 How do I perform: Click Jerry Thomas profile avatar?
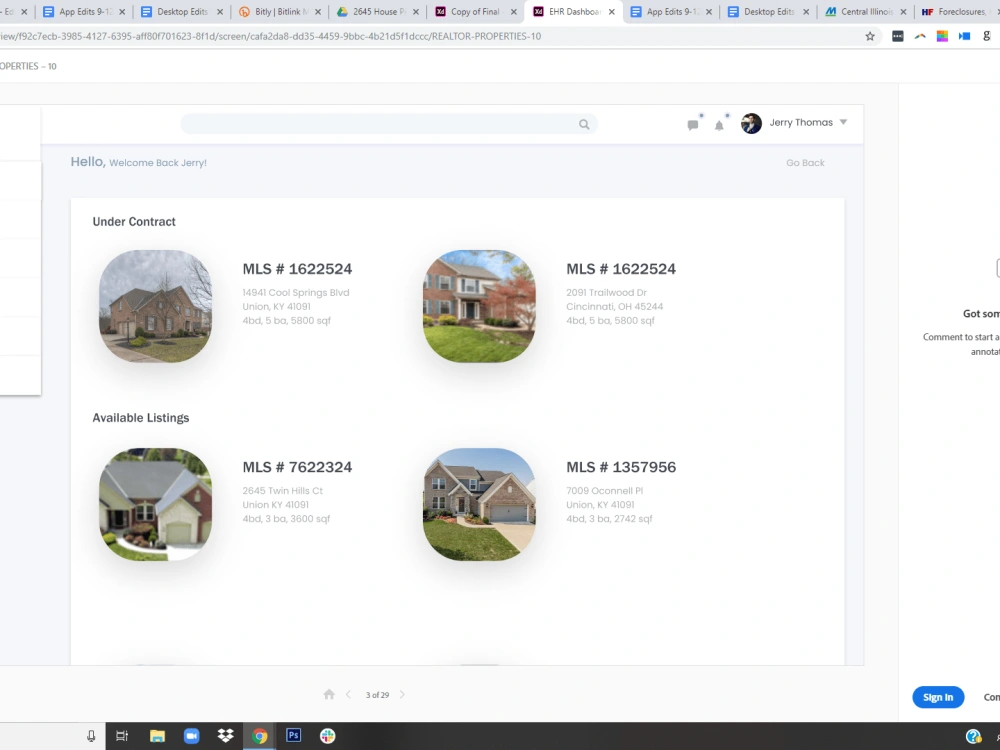click(x=751, y=123)
